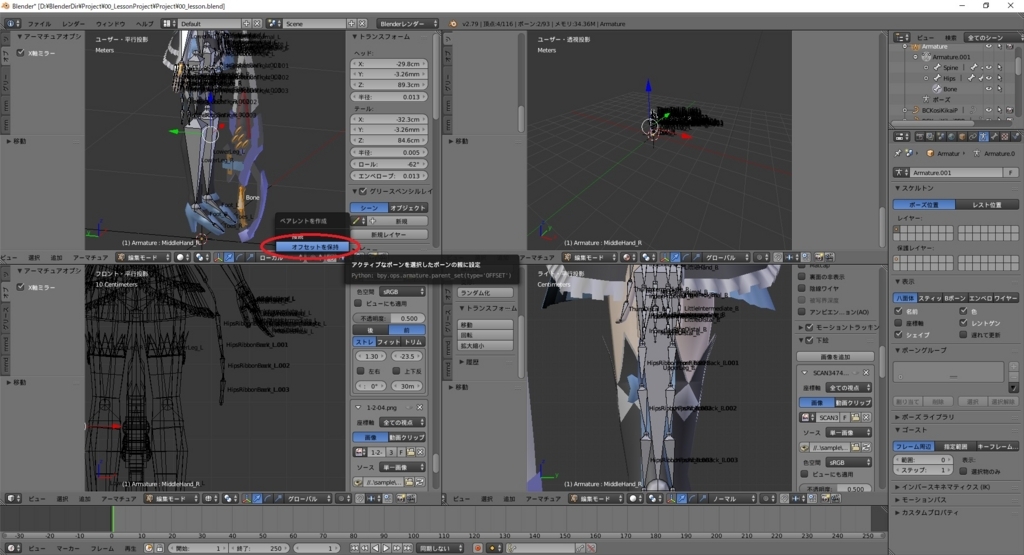Open the Bone properties tab icon
This screenshot has width=1024, height=555.
(x=994, y=136)
